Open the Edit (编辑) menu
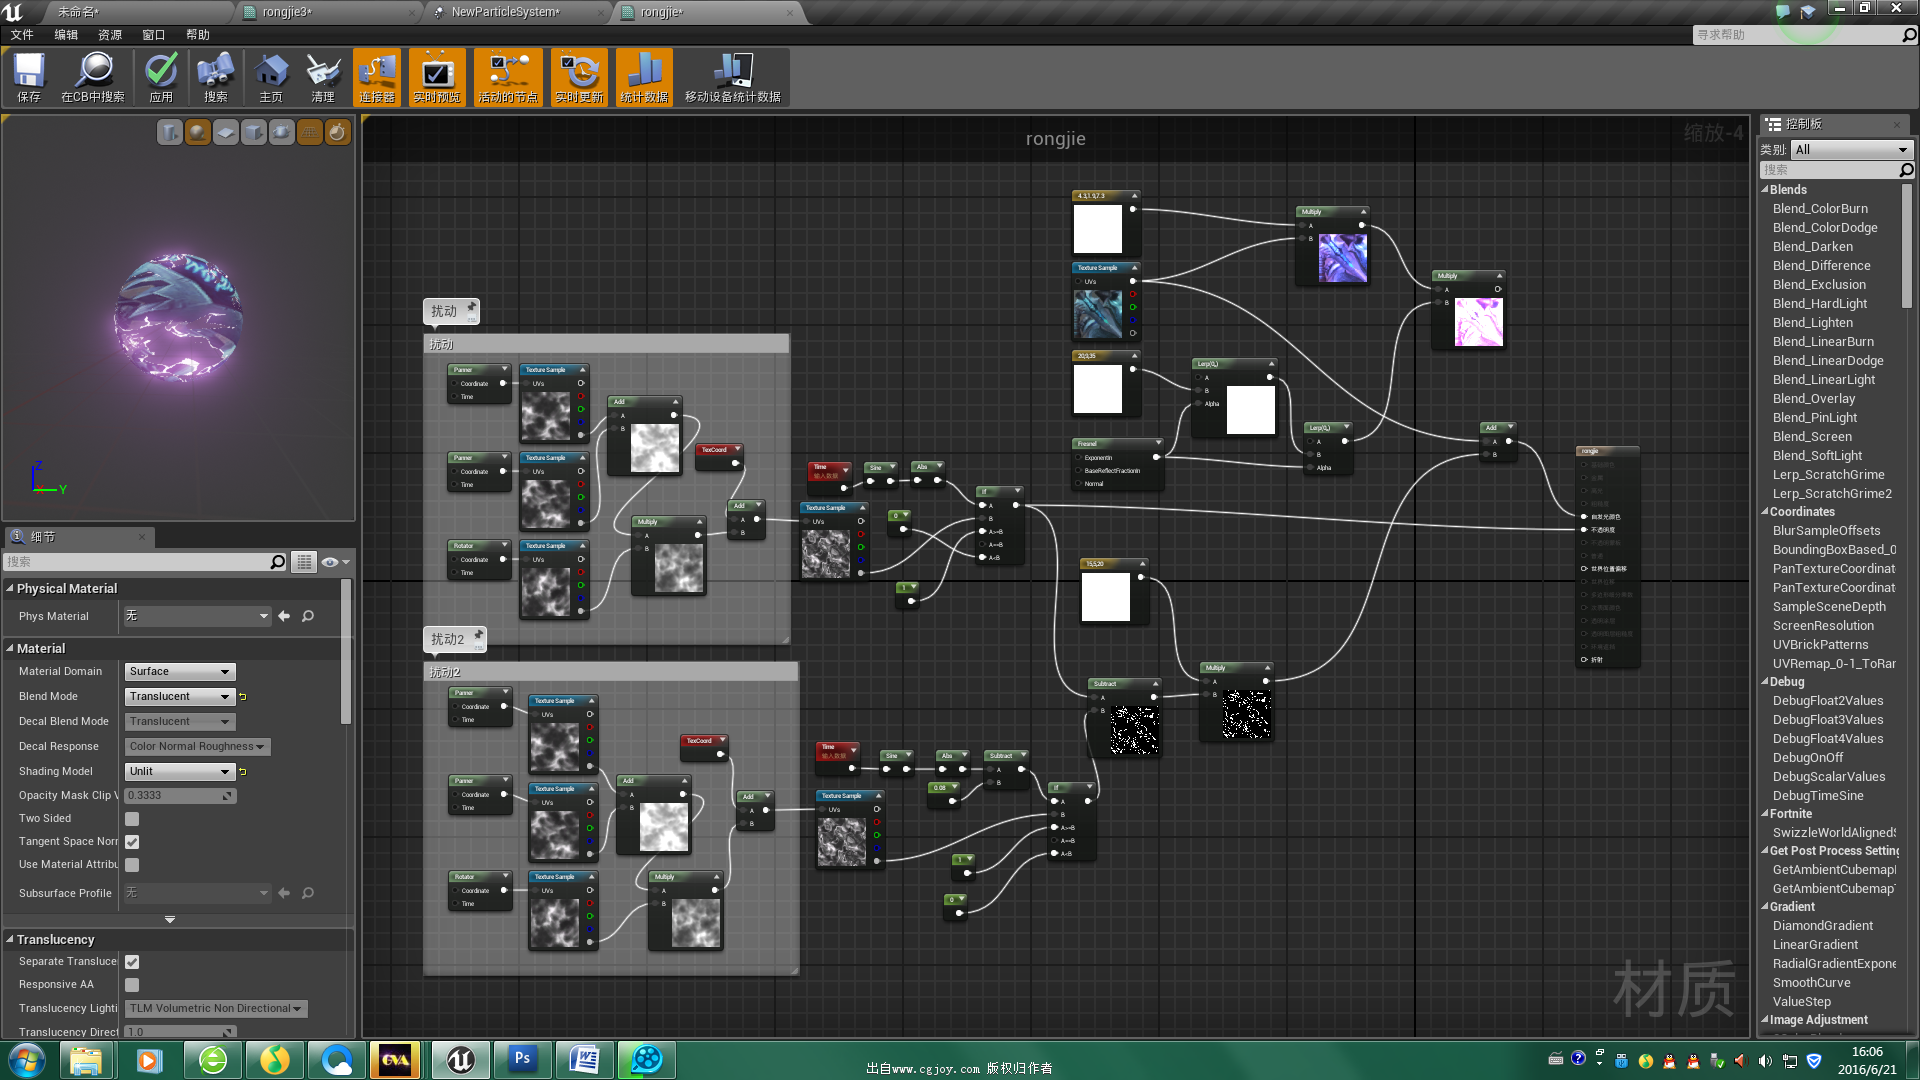Image resolution: width=1920 pixels, height=1080 pixels. [x=66, y=35]
